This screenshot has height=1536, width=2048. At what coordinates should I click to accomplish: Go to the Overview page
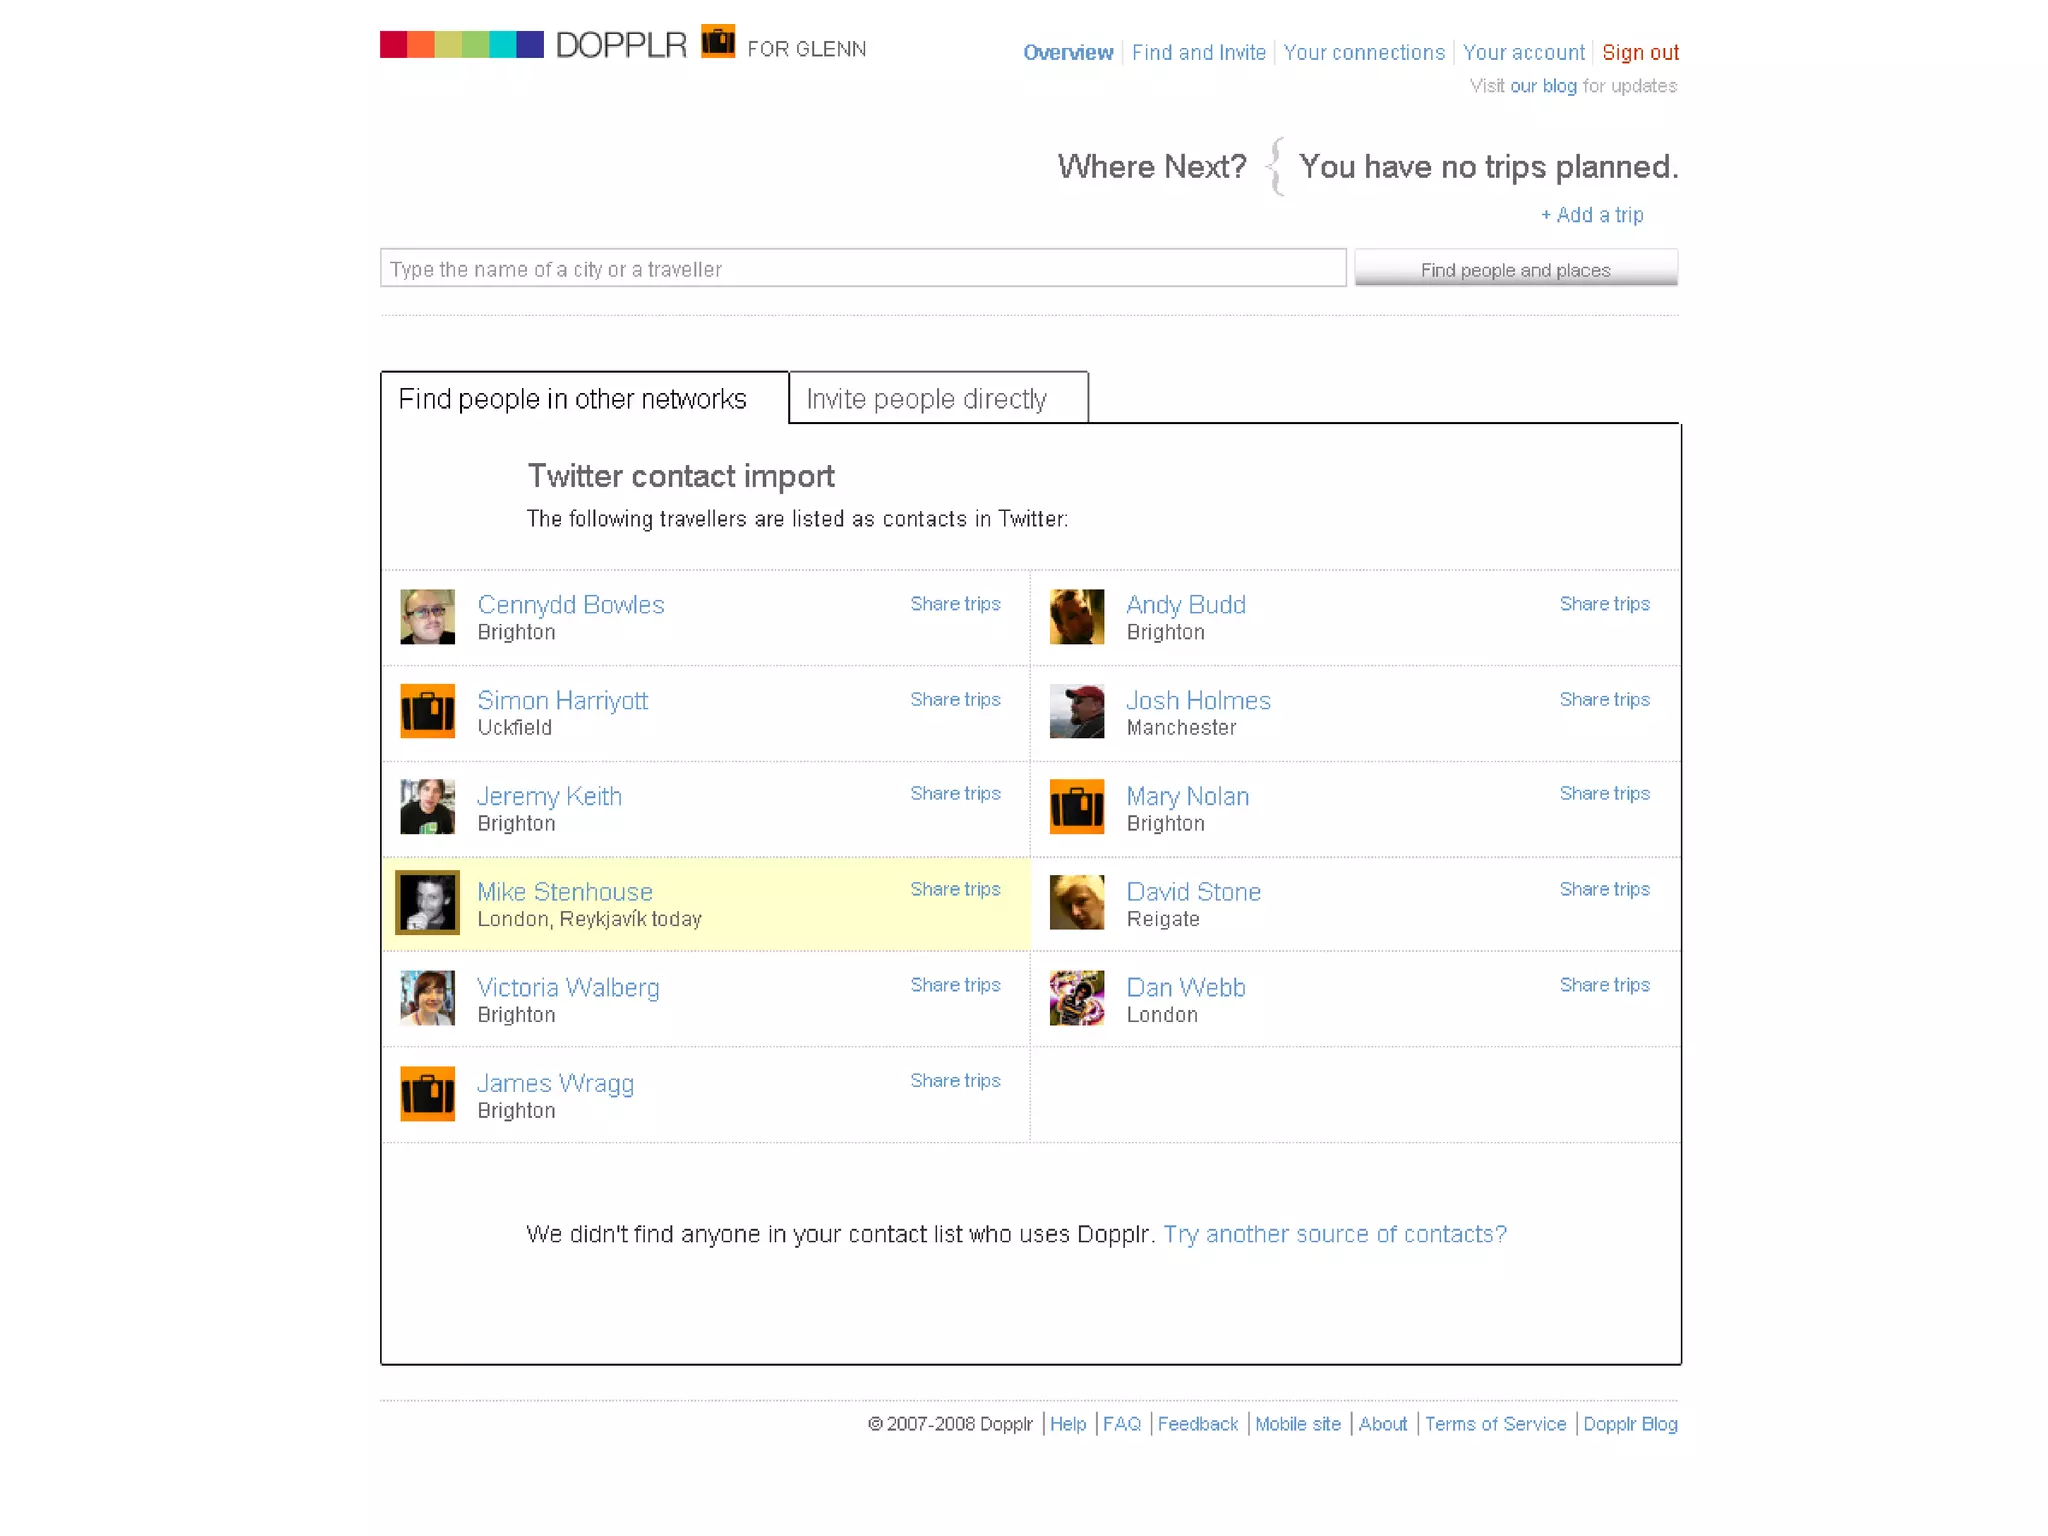pyautogui.click(x=1067, y=53)
